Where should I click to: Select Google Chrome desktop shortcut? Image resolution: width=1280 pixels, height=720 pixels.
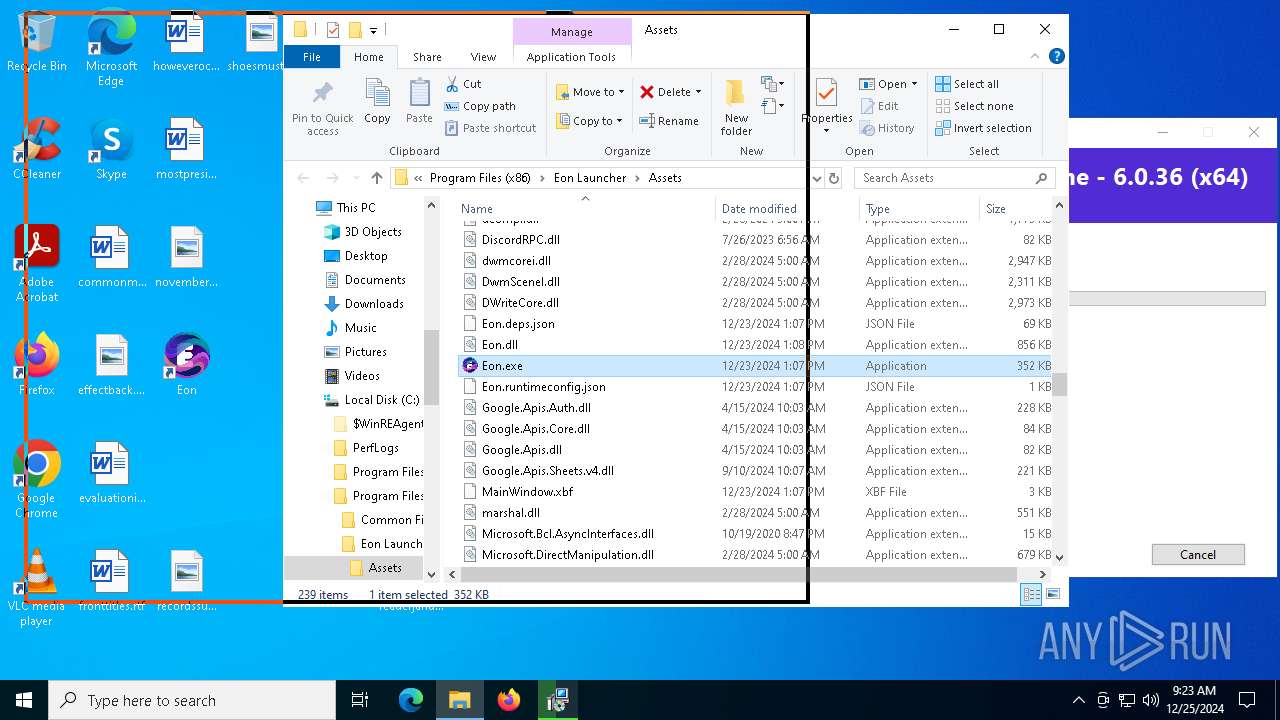[x=37, y=480]
